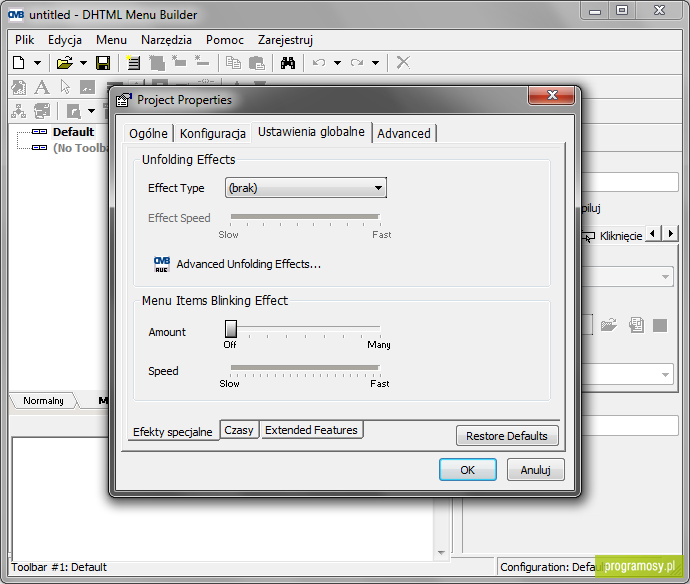Click the Preview magnifier toolbar icon
Screen dimensions: 690x584
pyautogui.click(x=73, y=111)
